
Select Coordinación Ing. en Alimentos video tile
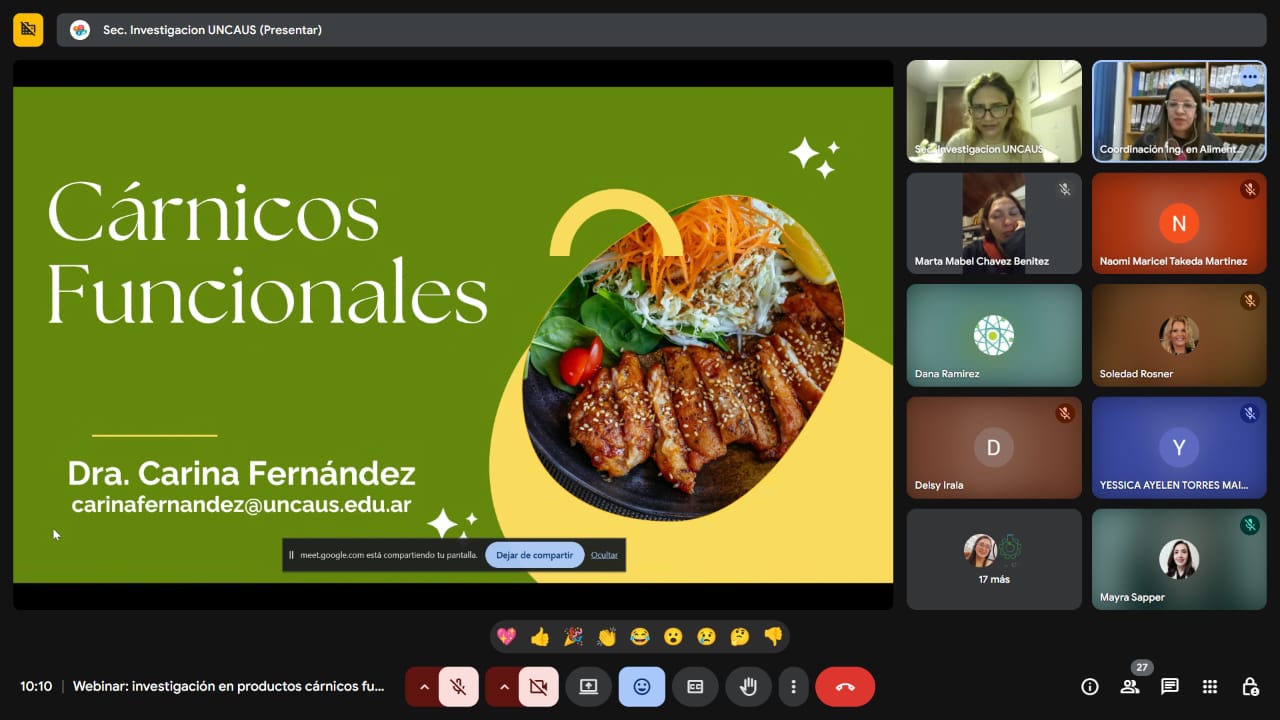pyautogui.click(x=1179, y=111)
